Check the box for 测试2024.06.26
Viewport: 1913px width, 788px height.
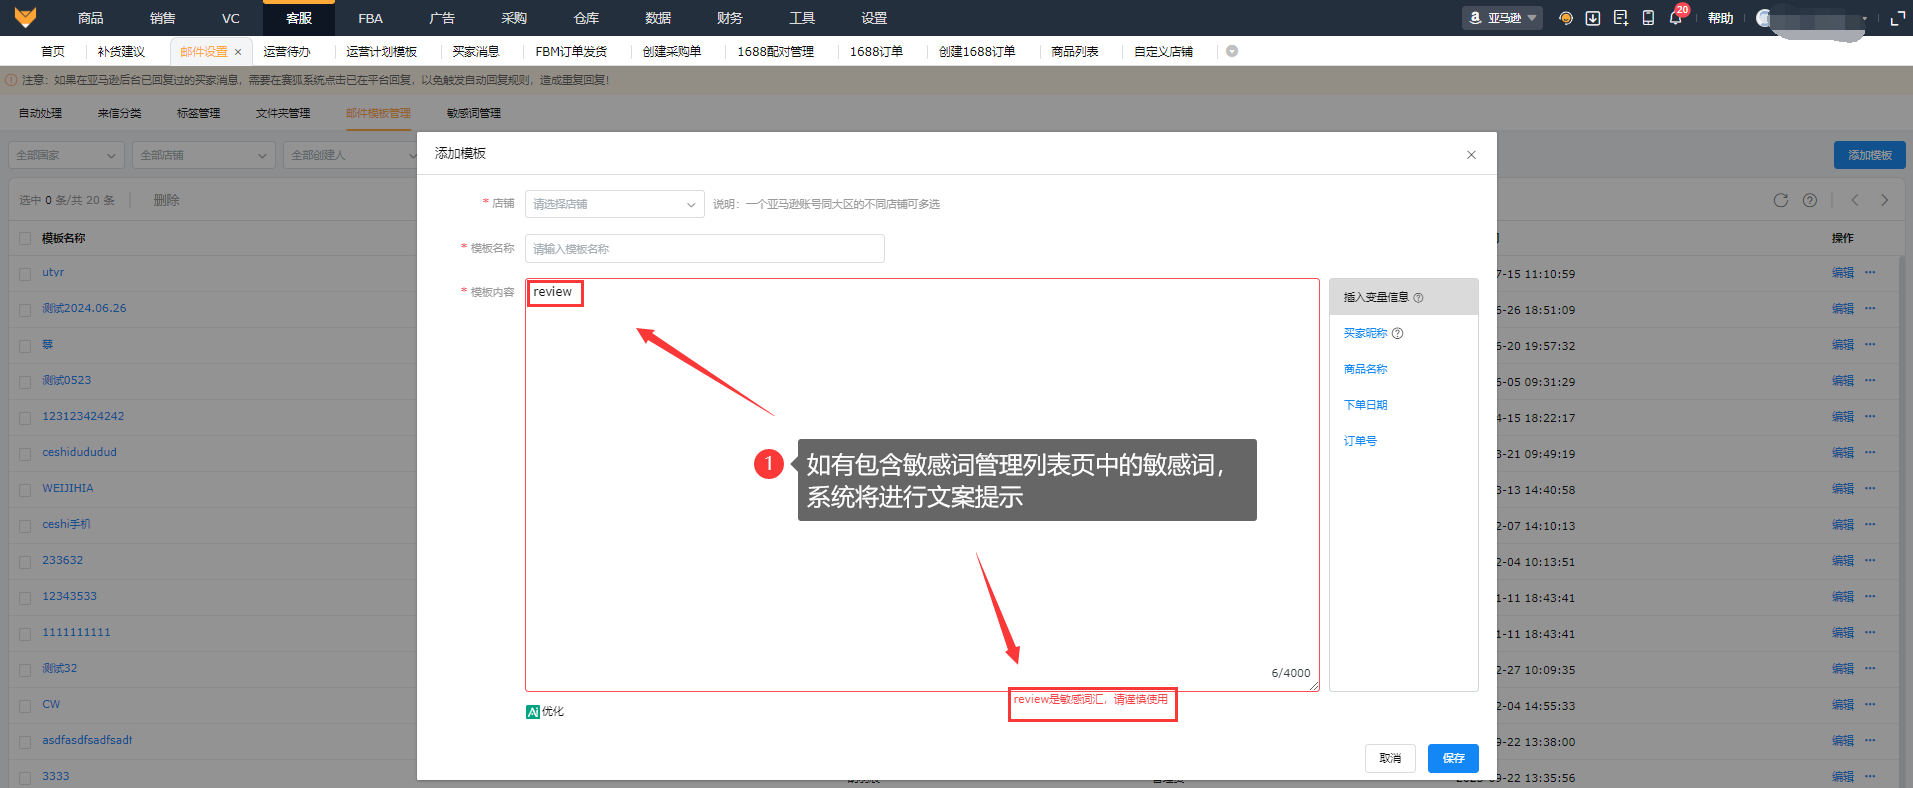point(25,310)
